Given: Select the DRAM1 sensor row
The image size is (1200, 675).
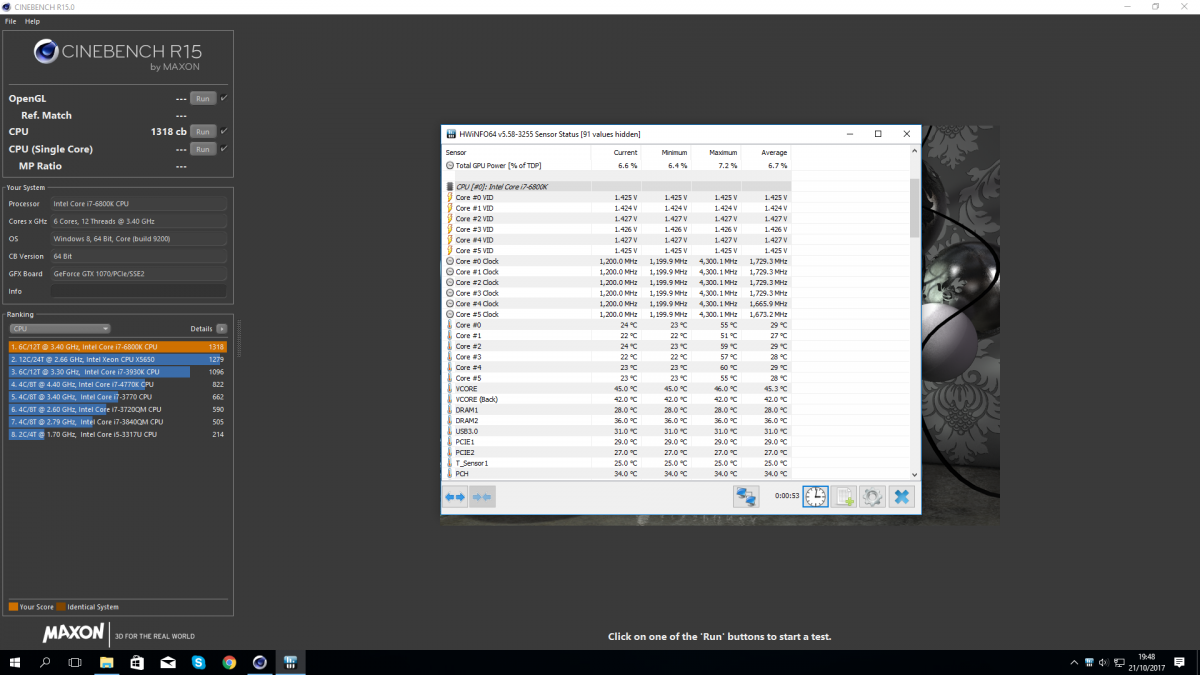Looking at the screenshot, I should coord(617,410).
